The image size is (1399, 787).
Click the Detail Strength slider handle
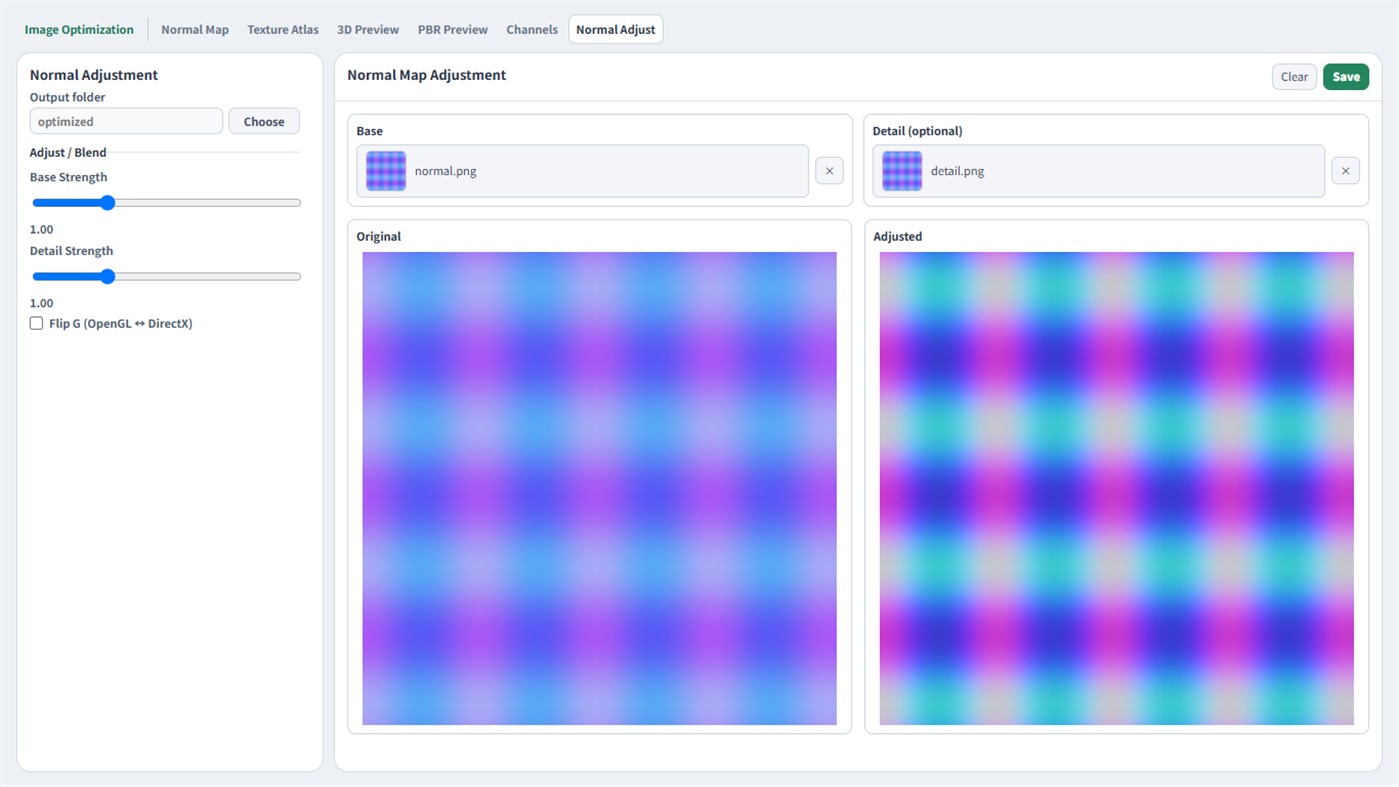108,277
